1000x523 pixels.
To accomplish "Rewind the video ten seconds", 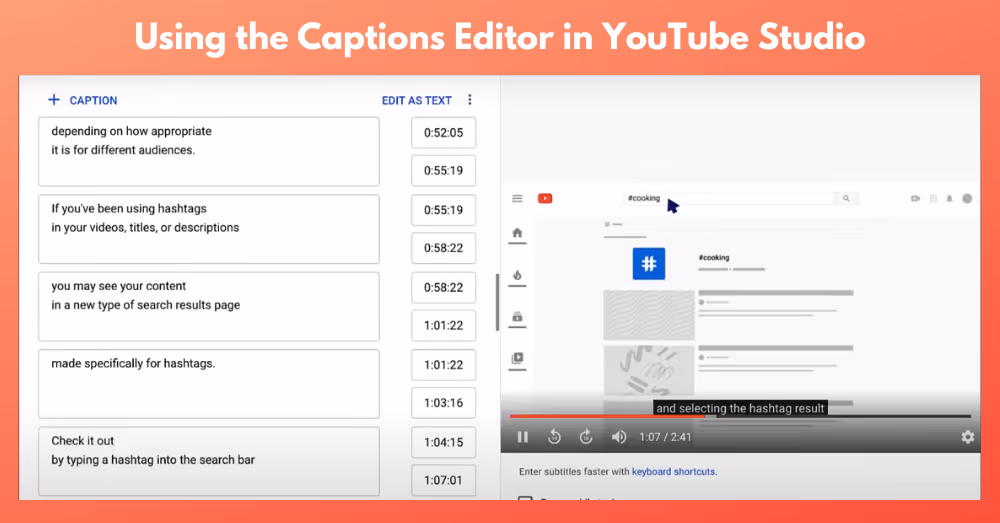I will 554,437.
